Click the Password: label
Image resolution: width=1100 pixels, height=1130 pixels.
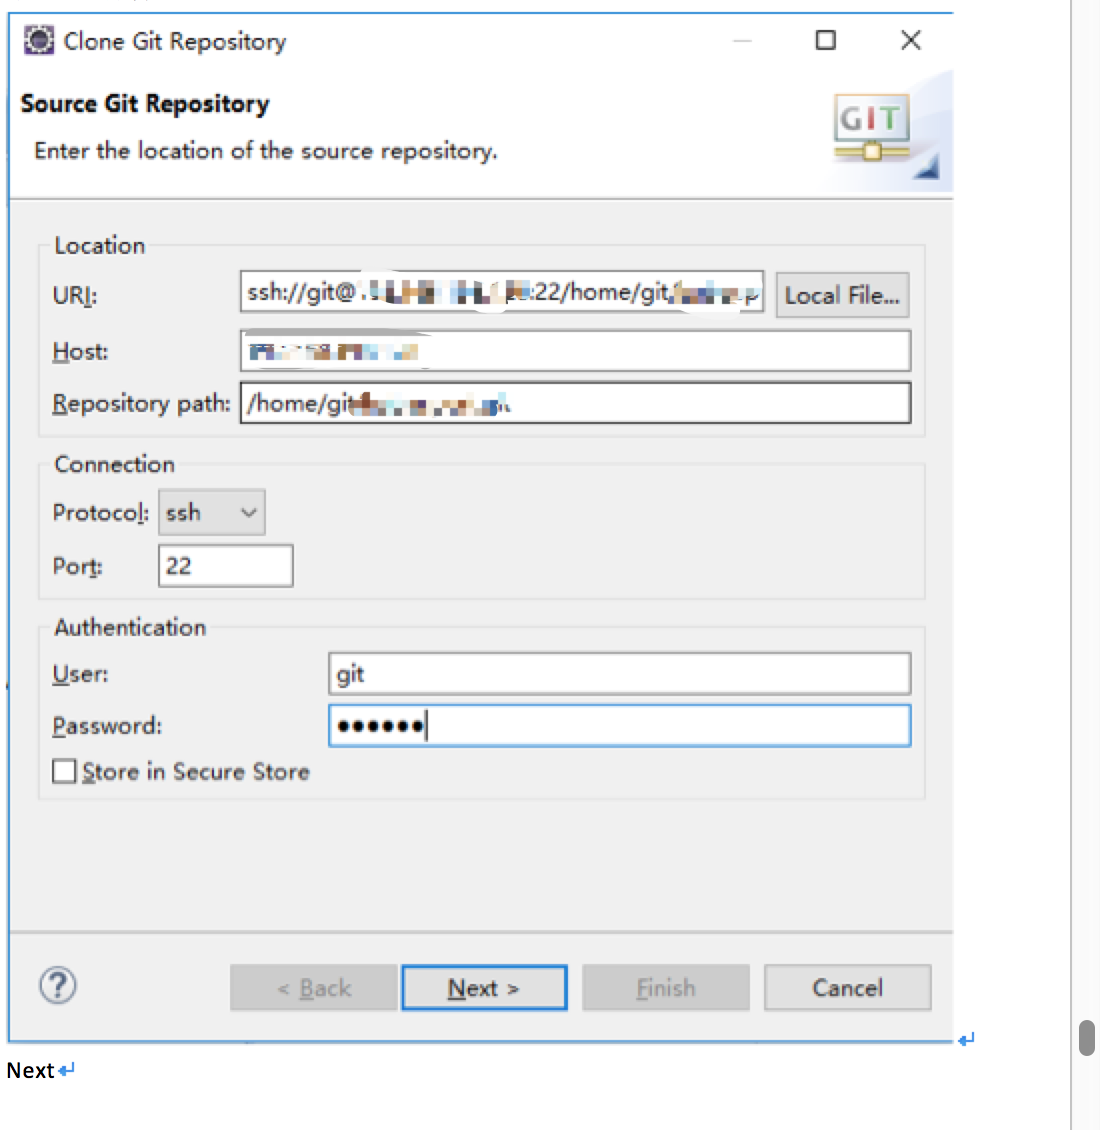pyautogui.click(x=107, y=726)
